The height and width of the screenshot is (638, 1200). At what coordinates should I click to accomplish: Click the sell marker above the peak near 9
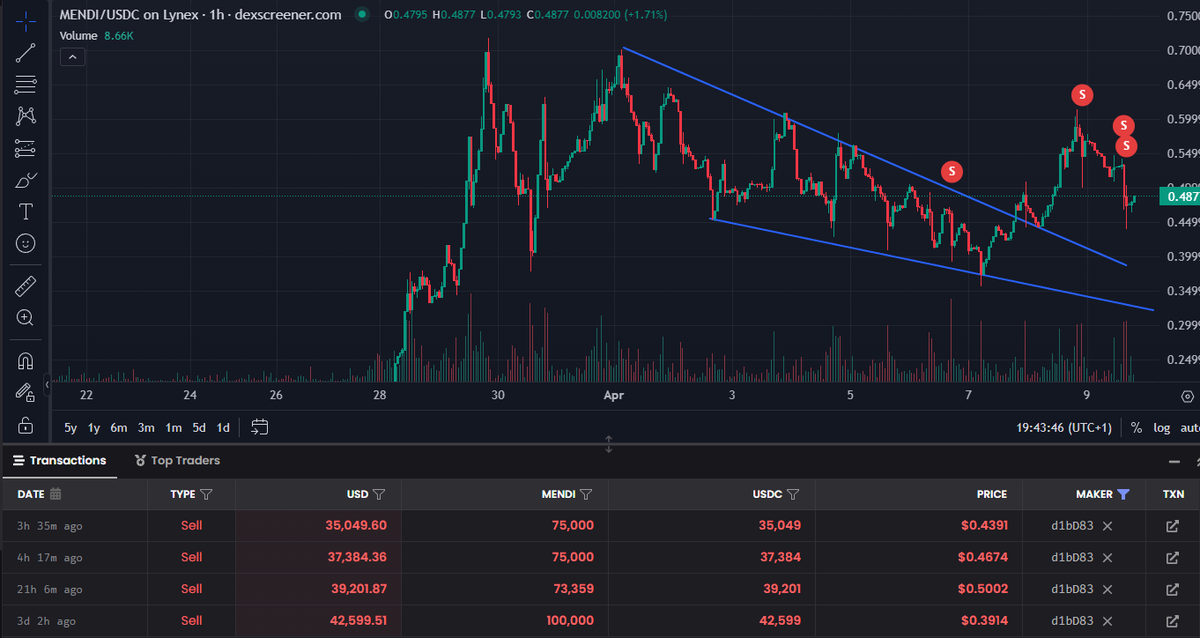tap(1082, 95)
